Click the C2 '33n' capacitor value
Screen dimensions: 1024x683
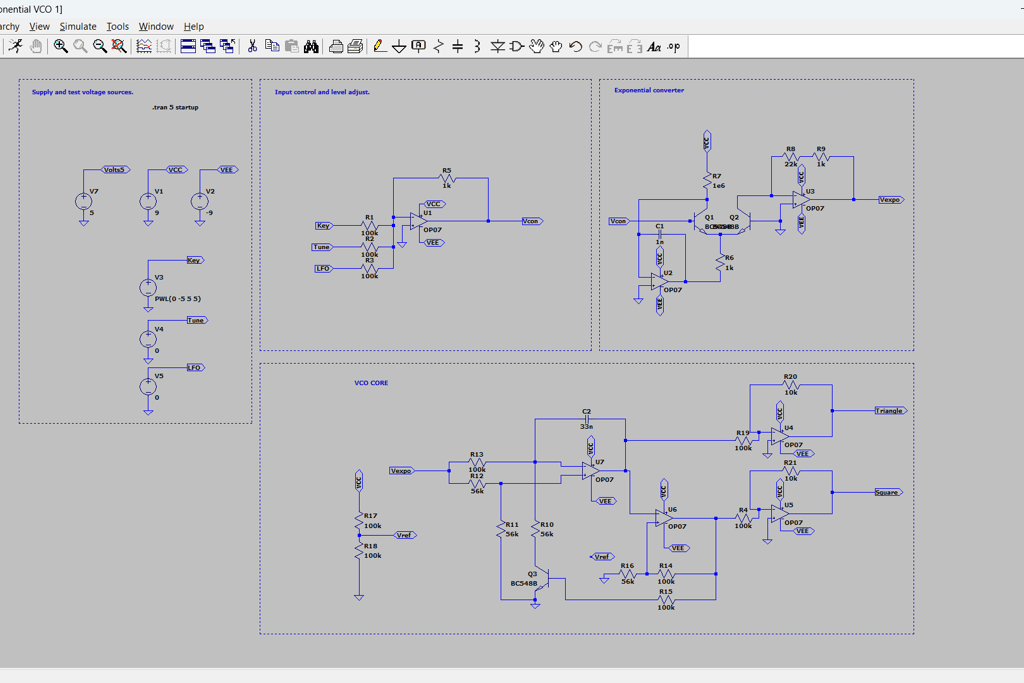(586, 426)
